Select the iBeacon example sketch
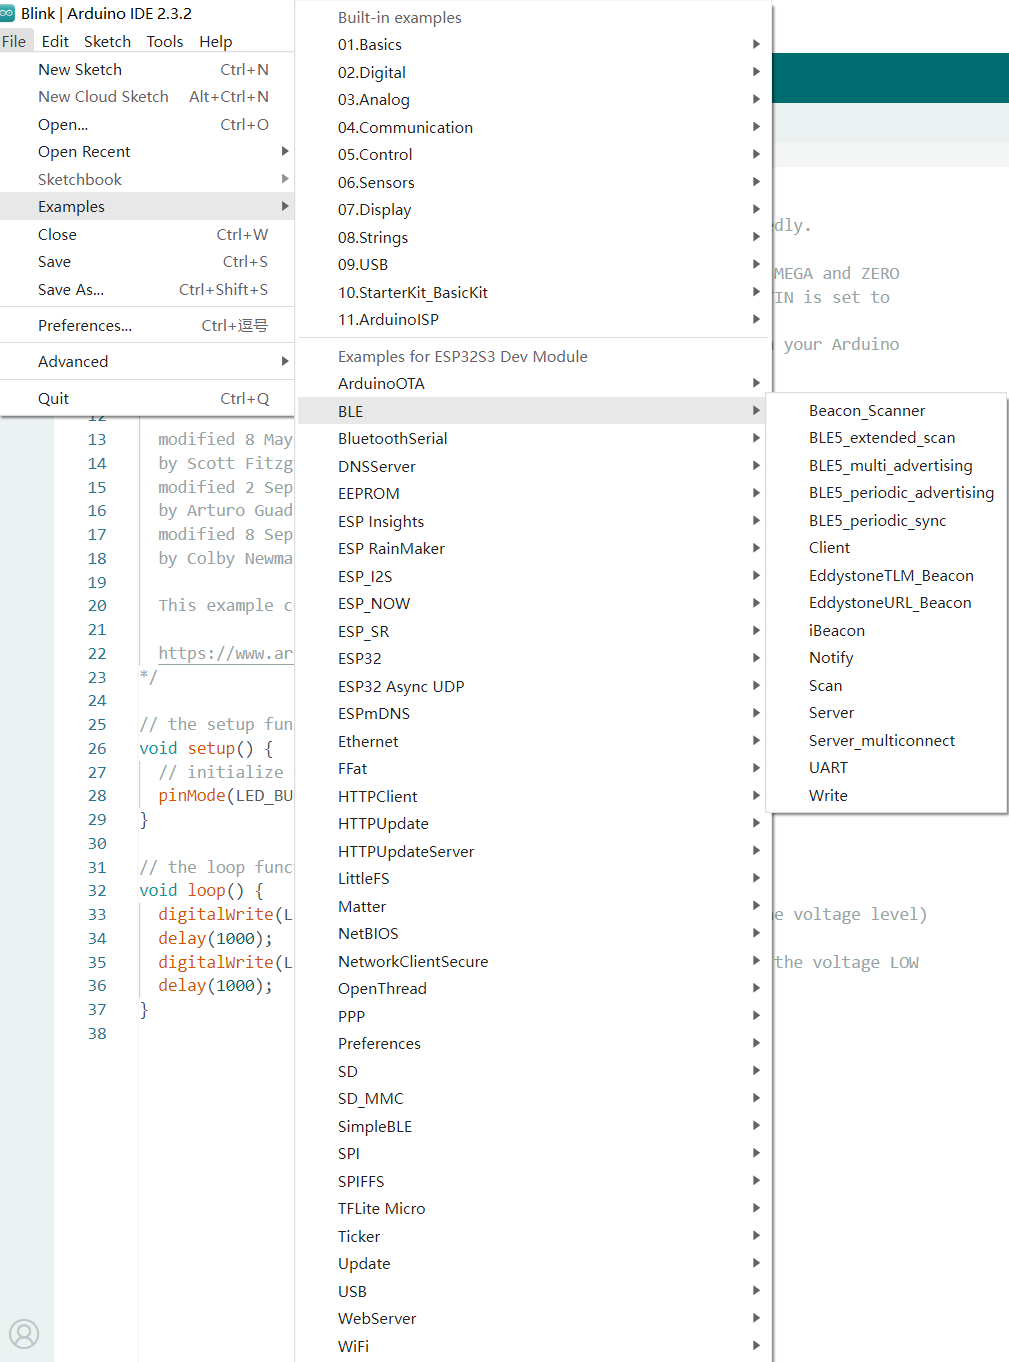The width and height of the screenshot is (1009, 1362). [x=836, y=631]
